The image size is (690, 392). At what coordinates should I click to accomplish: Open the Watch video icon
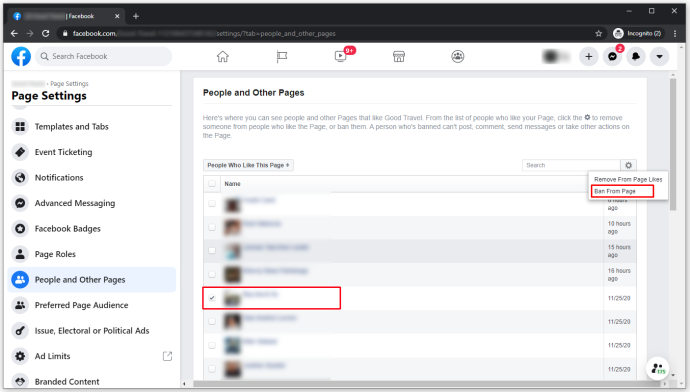[340, 56]
